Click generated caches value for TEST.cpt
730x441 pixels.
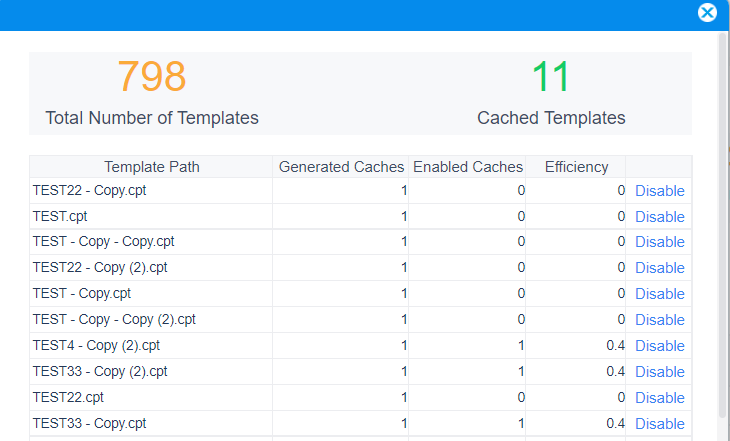click(404, 217)
